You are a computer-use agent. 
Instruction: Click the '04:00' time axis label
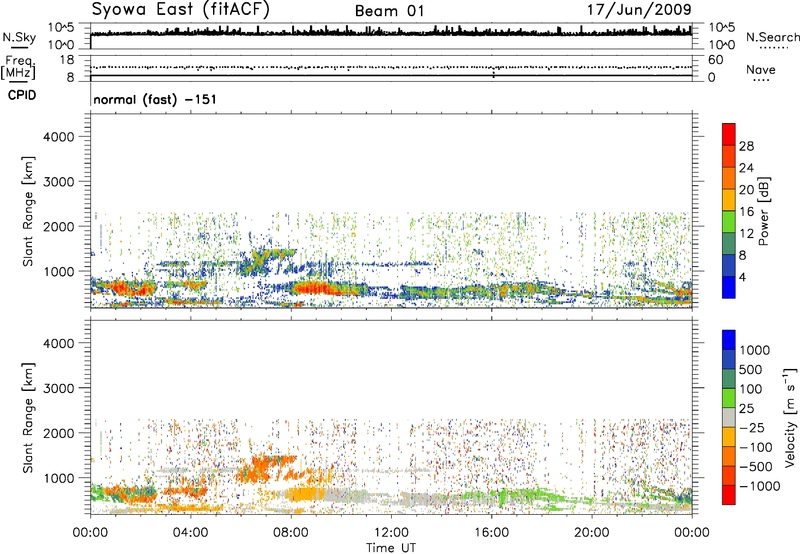(x=190, y=533)
